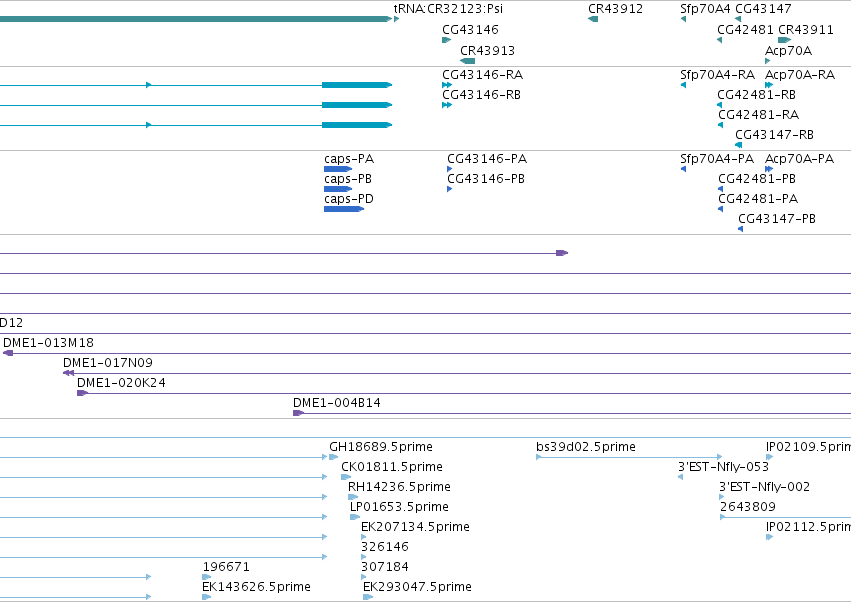The width and height of the screenshot is (851, 602).
Task: Select the EK143626.5prime EST label
Action: (256, 587)
